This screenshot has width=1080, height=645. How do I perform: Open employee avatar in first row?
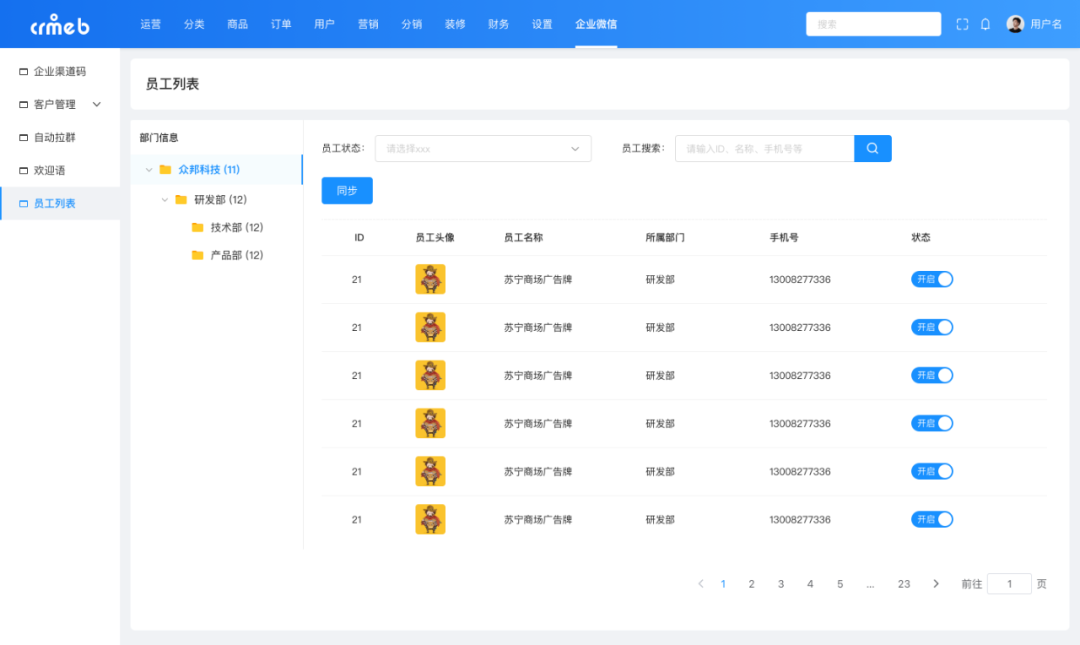pyautogui.click(x=430, y=279)
